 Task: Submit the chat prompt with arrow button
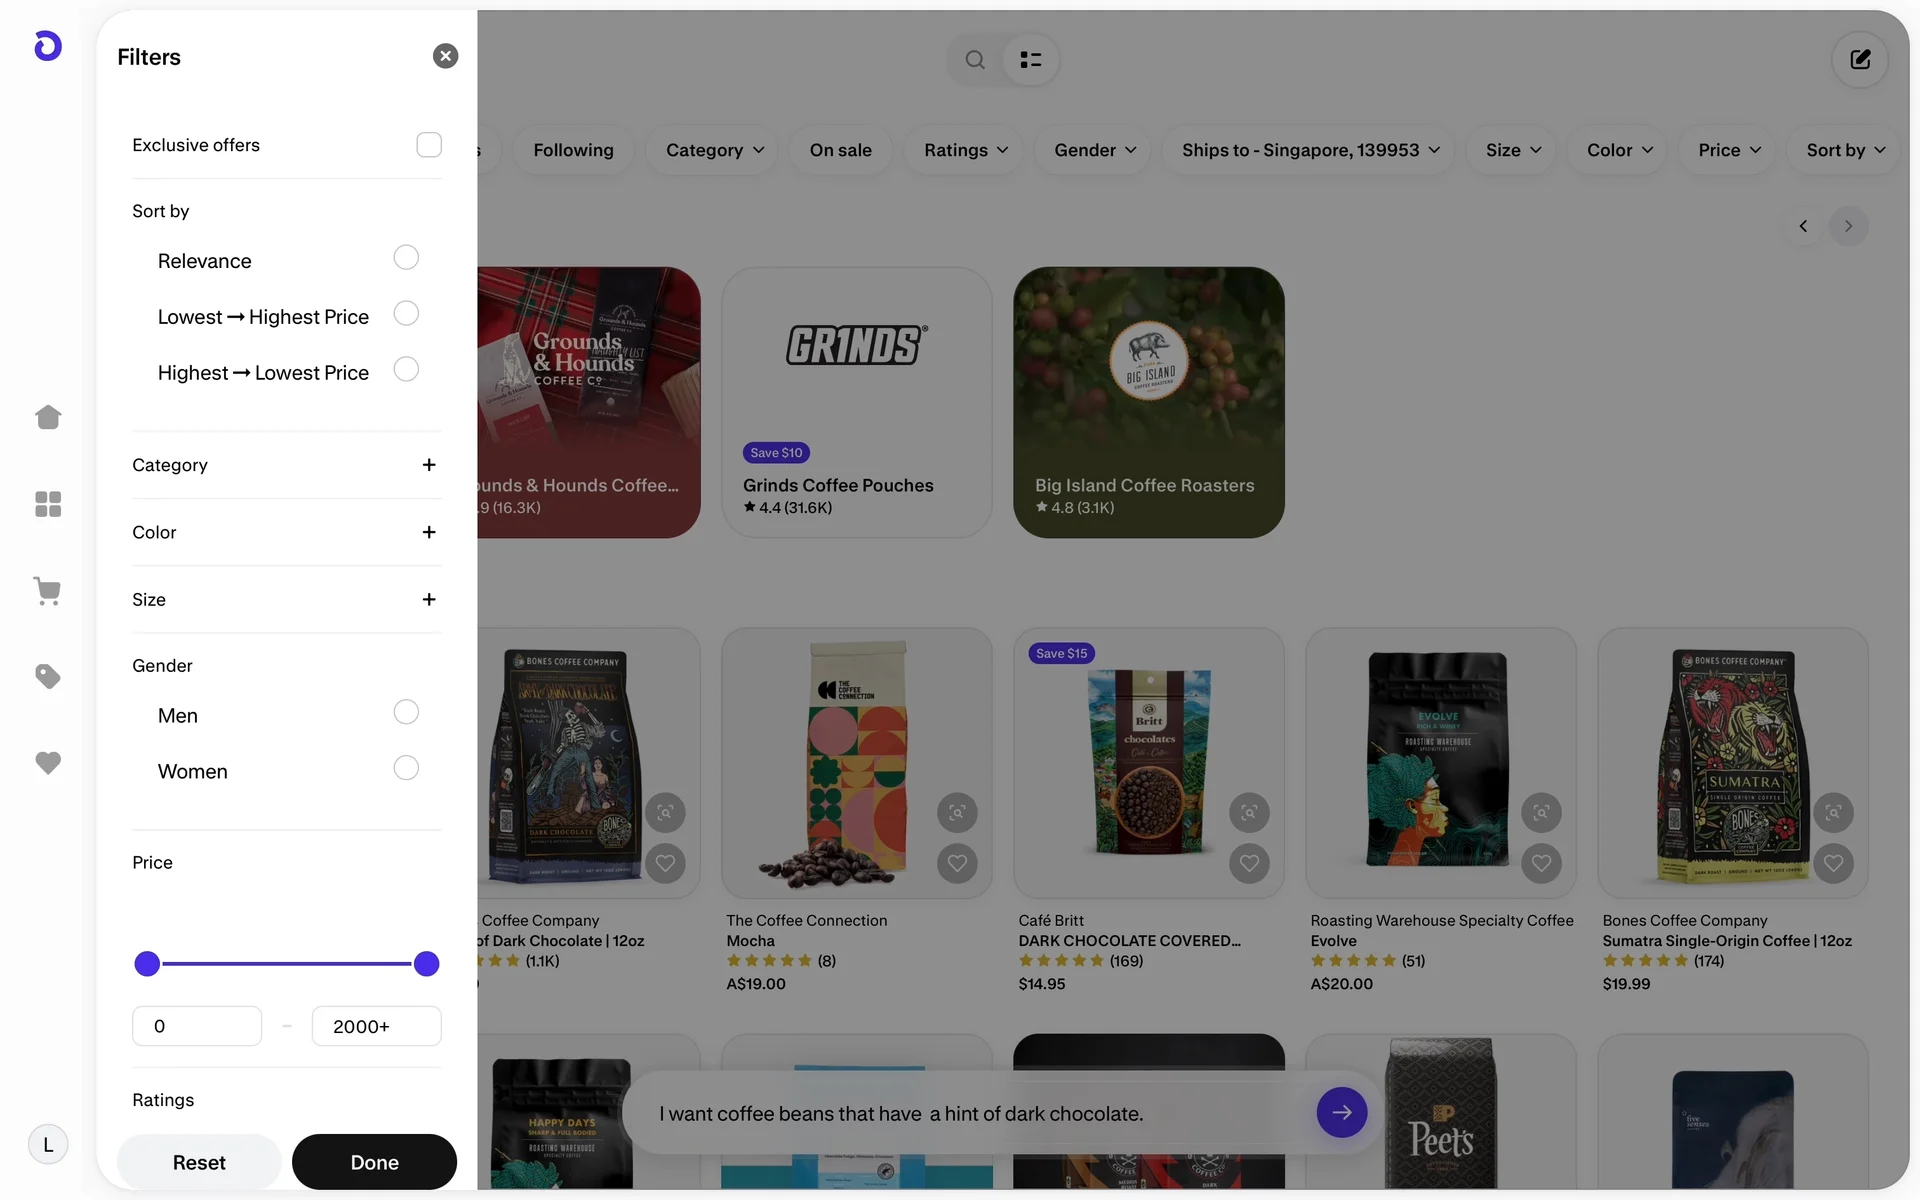(x=1342, y=1112)
